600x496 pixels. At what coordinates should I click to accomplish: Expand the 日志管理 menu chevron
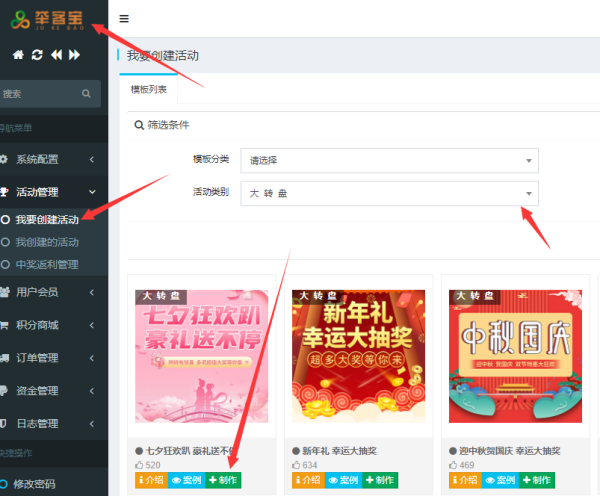pos(92,424)
